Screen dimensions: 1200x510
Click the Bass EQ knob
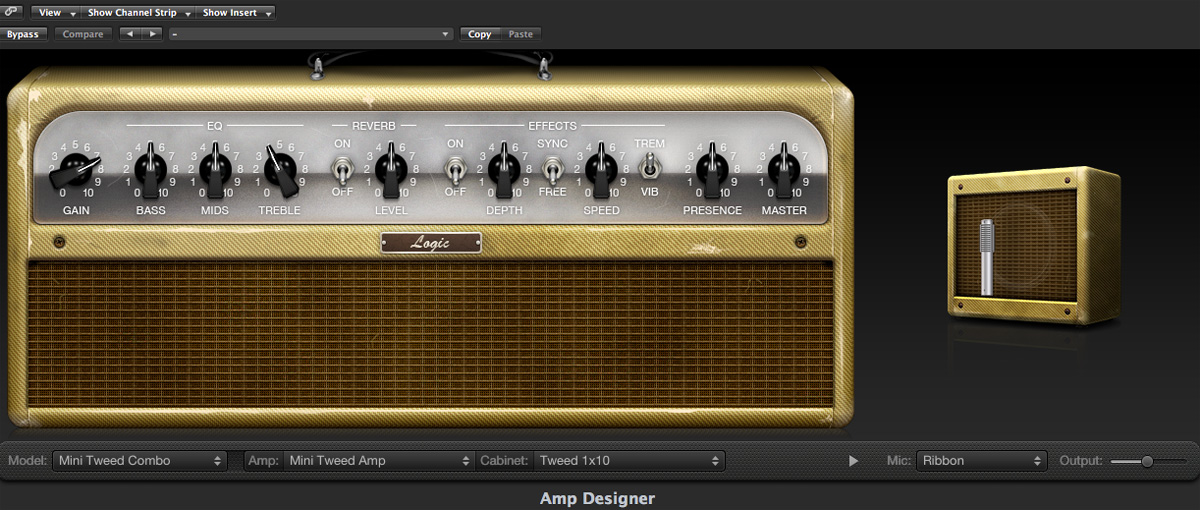(x=150, y=170)
